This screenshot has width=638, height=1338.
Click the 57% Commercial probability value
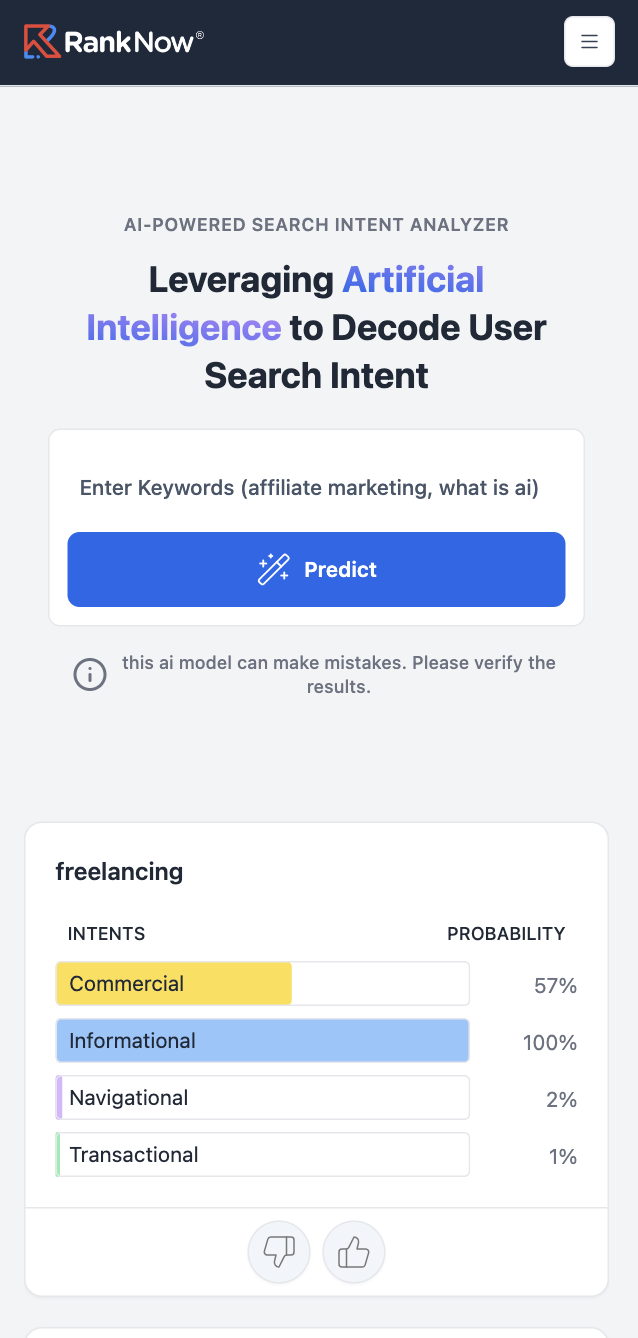tap(555, 986)
